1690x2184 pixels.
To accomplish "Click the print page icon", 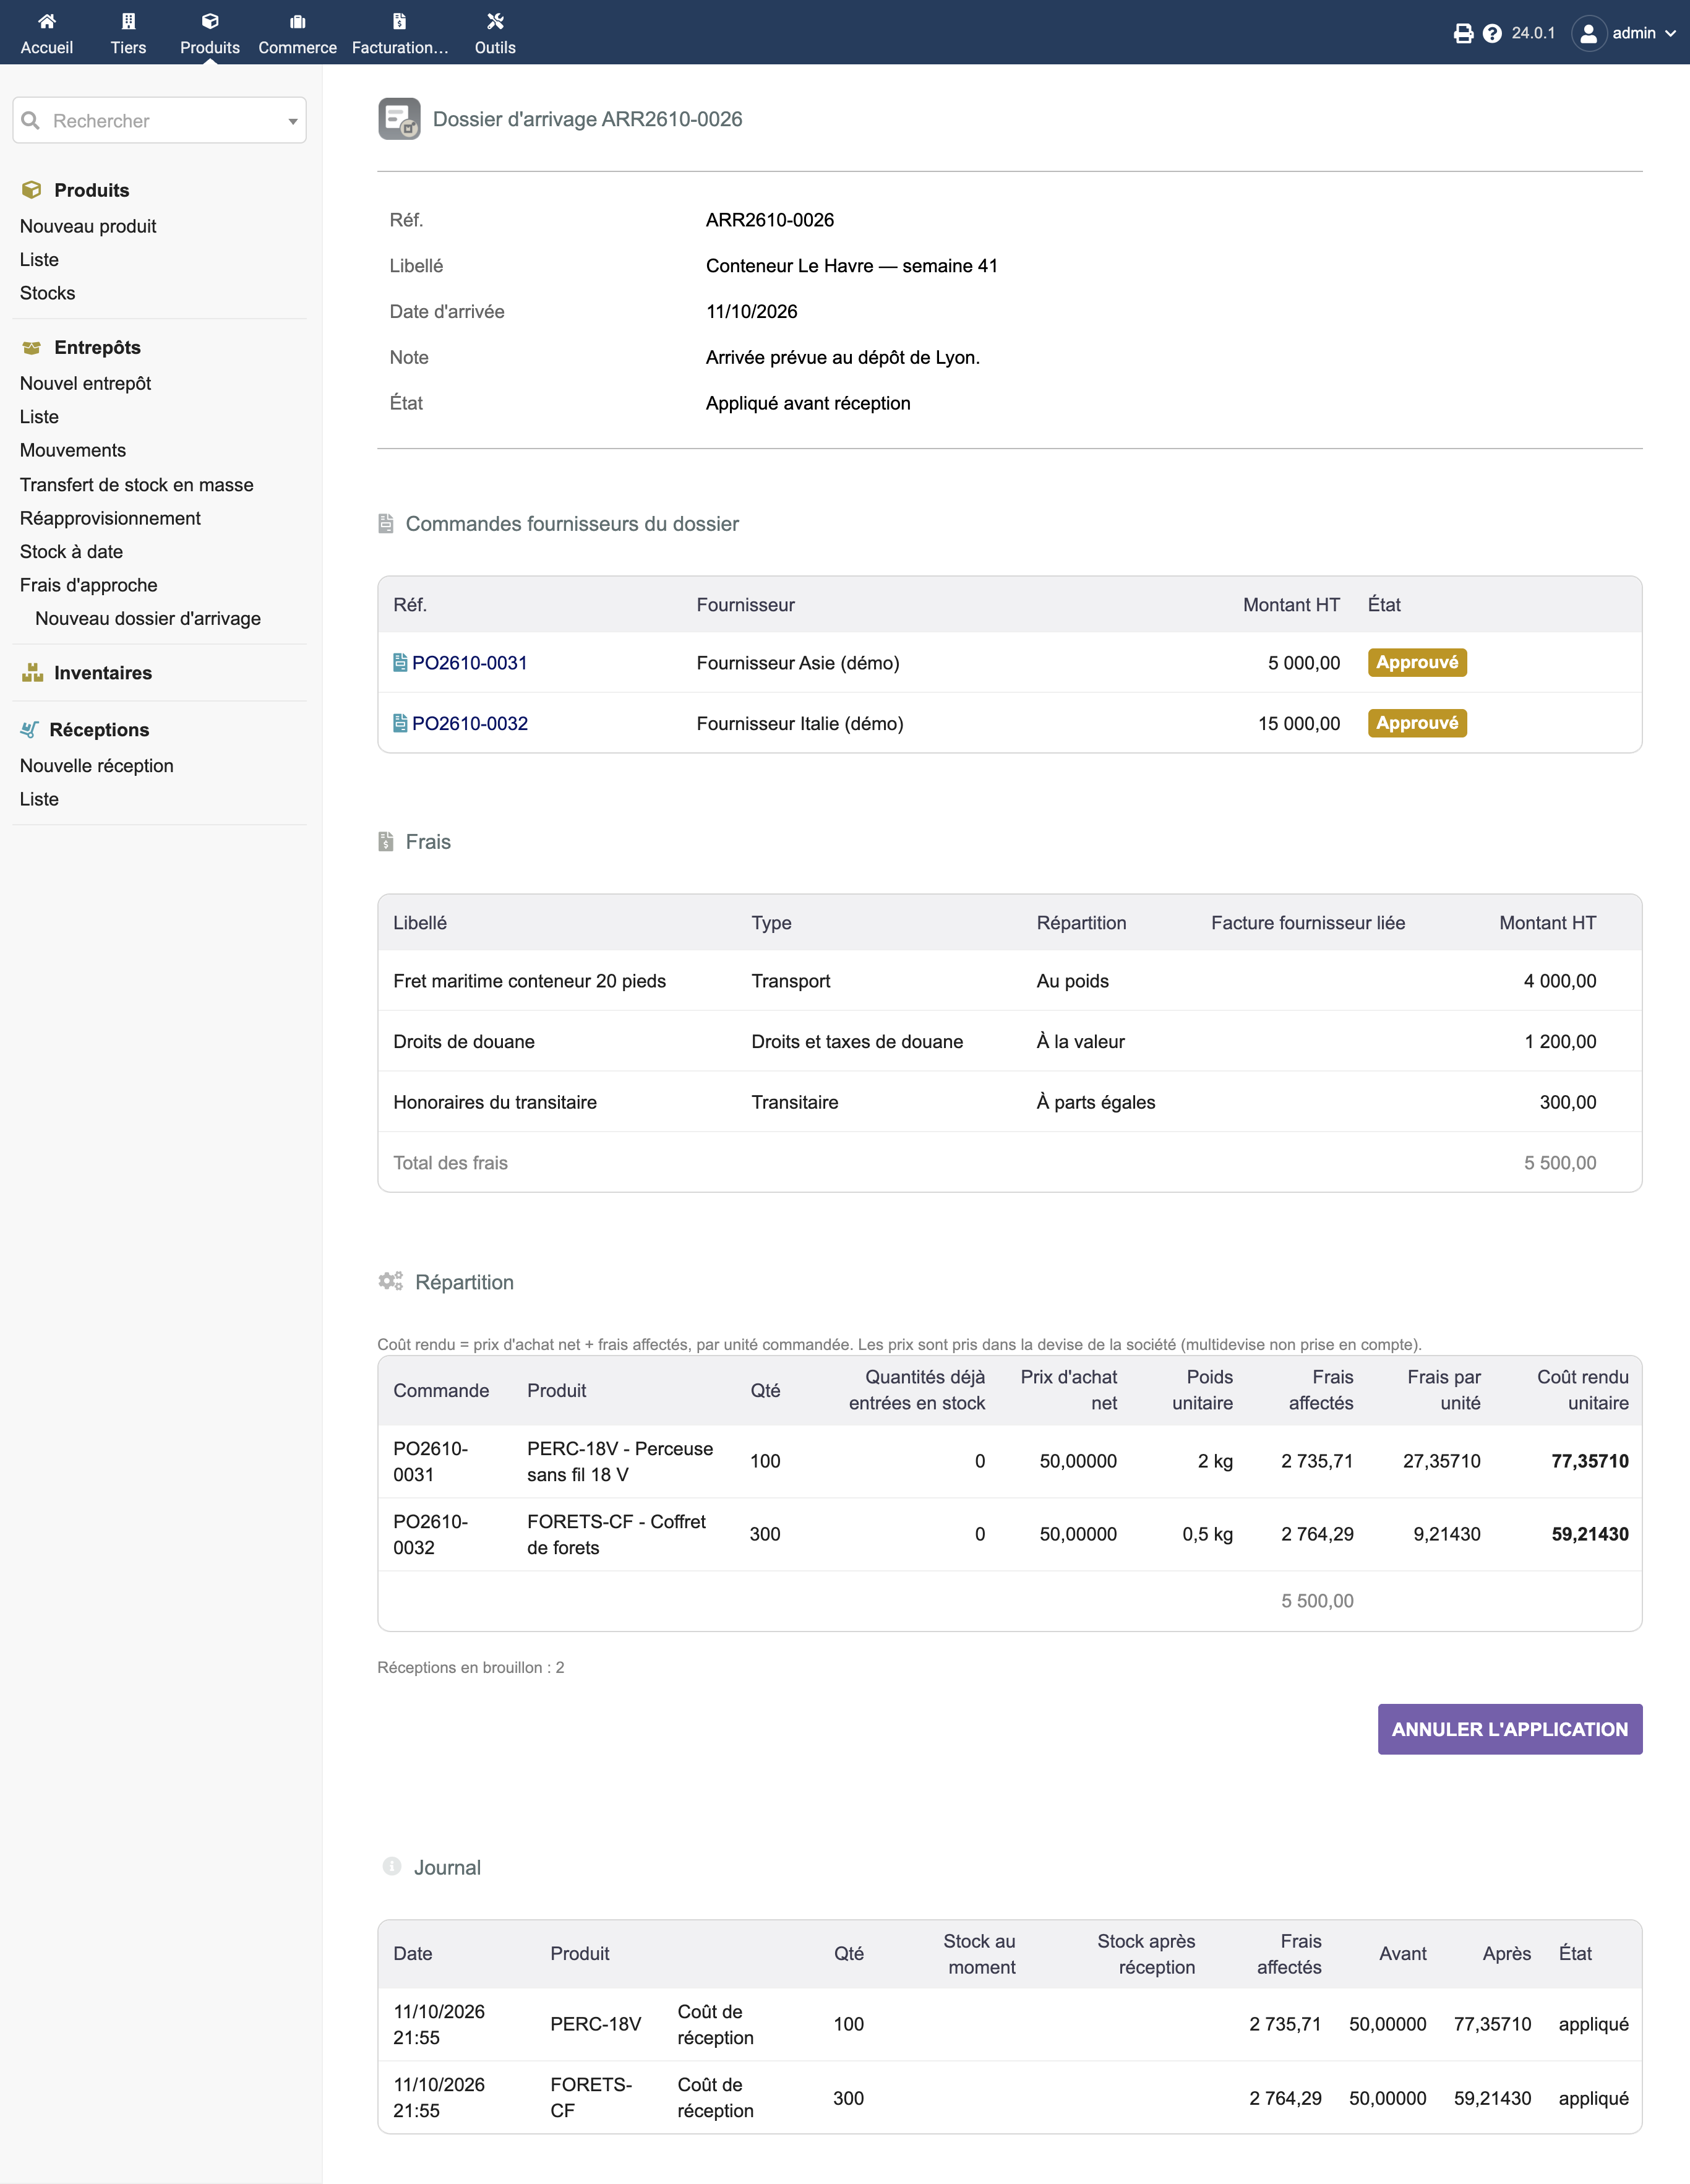I will pyautogui.click(x=1463, y=33).
